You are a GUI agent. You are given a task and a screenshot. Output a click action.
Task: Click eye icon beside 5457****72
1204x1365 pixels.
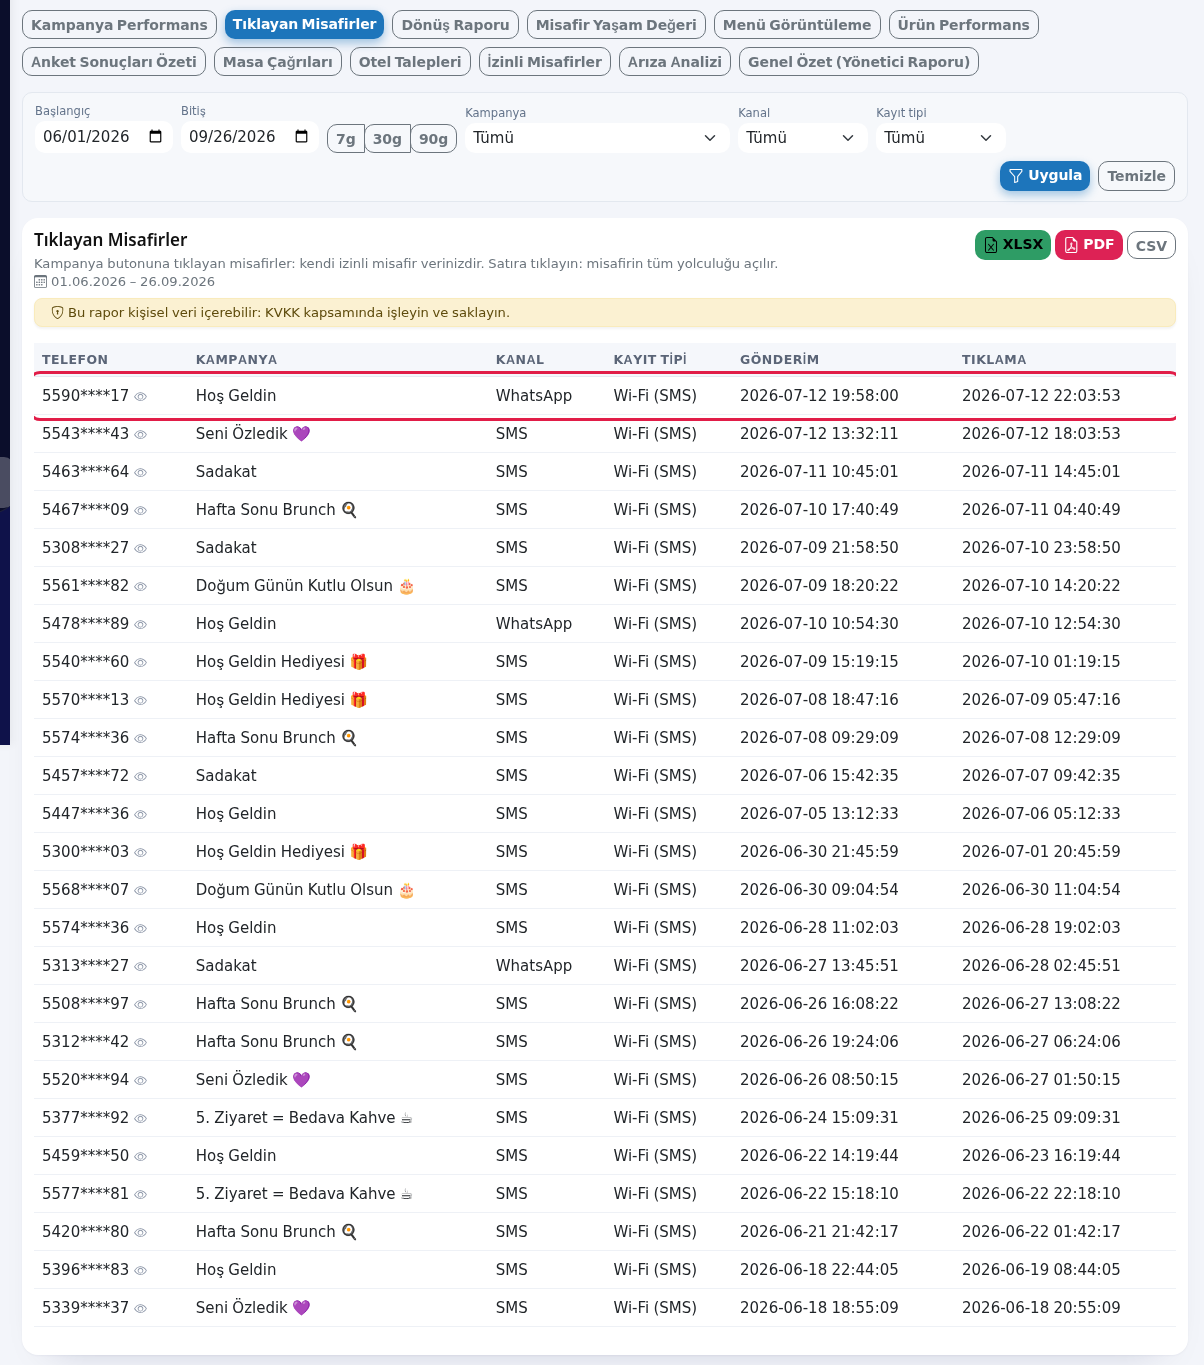pos(141,777)
